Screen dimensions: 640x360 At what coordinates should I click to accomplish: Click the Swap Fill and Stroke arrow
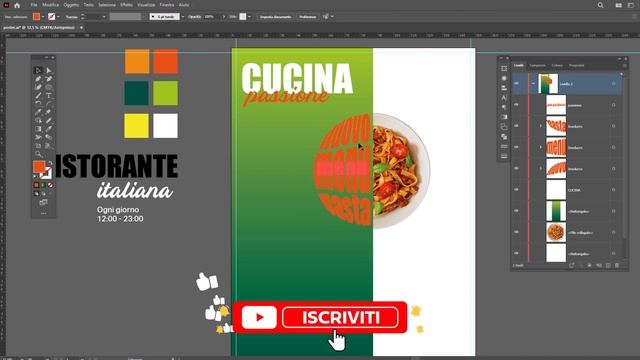tap(50, 163)
